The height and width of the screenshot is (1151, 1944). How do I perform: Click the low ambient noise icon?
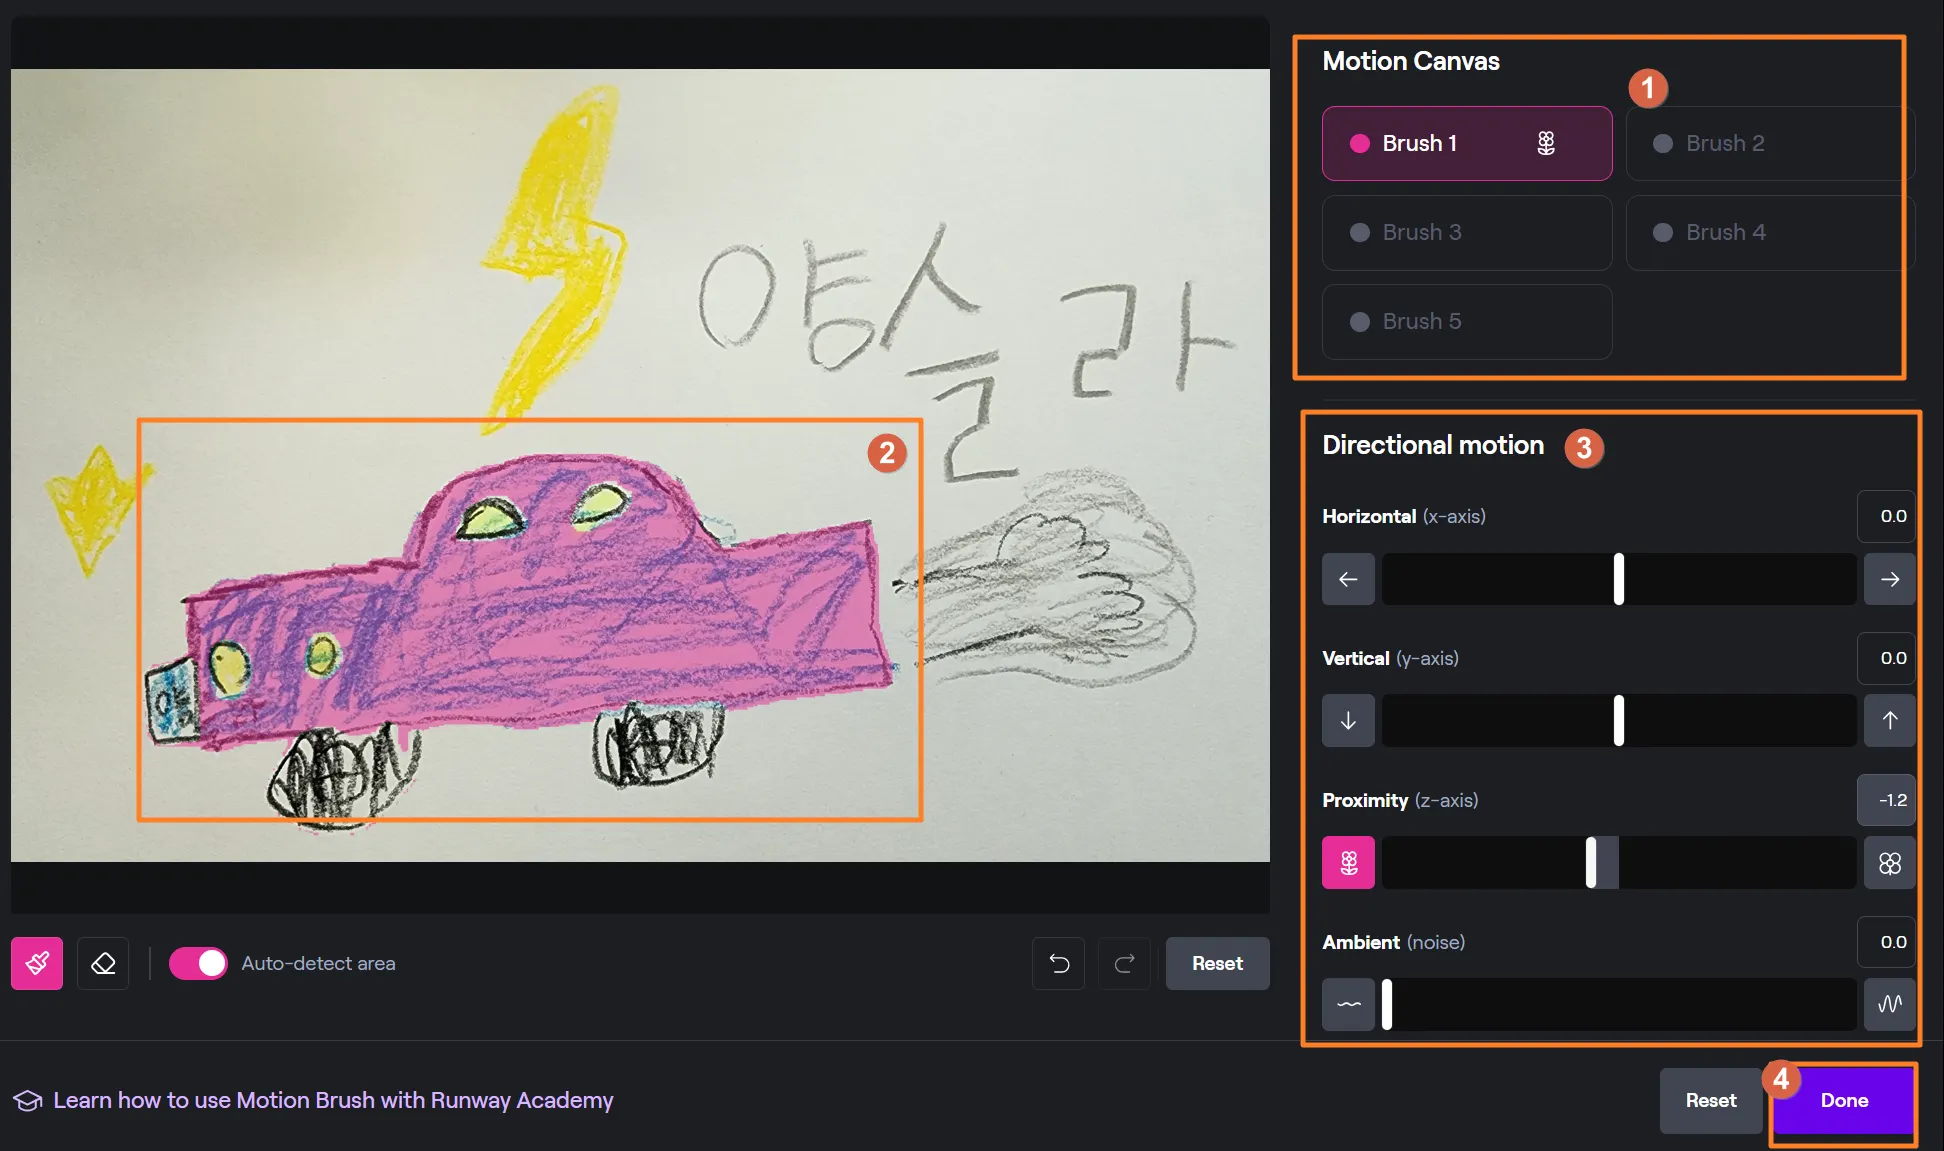pos(1348,1004)
